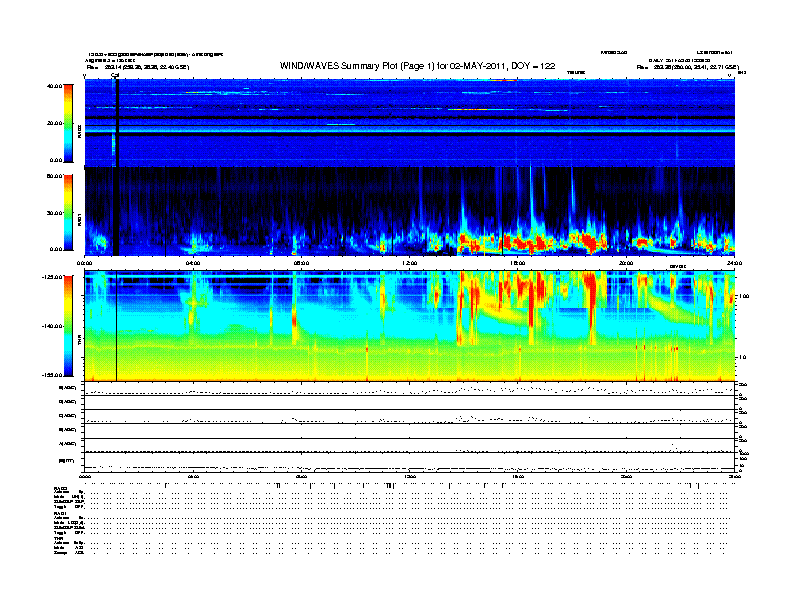
Task: Click the RAD1 heading in bottom status table
Action: coord(60,513)
